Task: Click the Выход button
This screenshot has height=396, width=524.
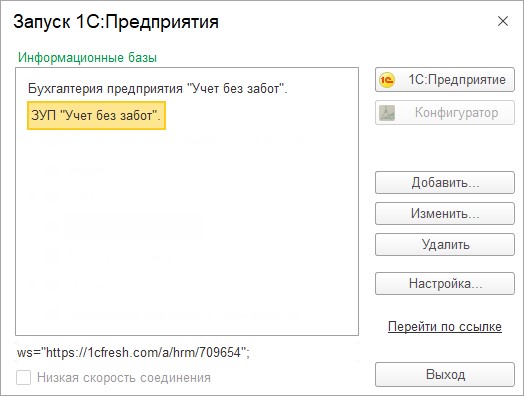Action: pyautogui.click(x=445, y=374)
